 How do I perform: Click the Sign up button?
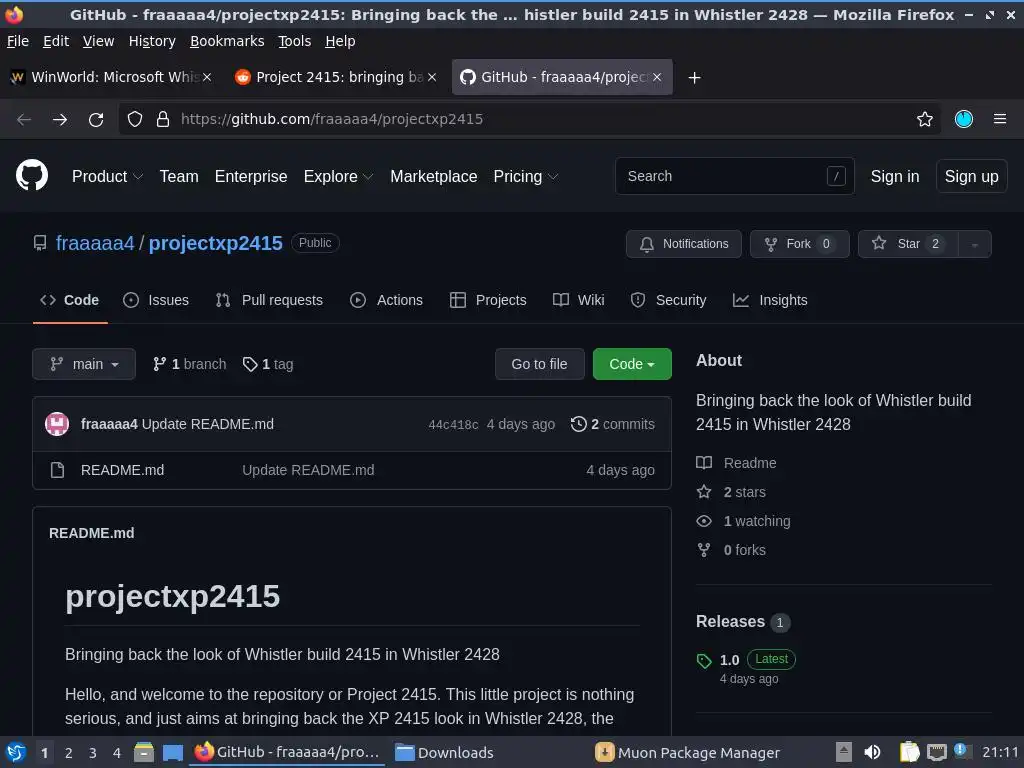(x=971, y=176)
